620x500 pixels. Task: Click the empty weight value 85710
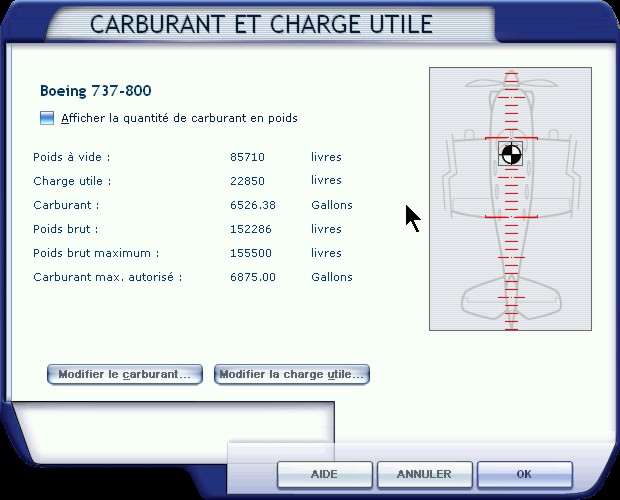tap(248, 157)
